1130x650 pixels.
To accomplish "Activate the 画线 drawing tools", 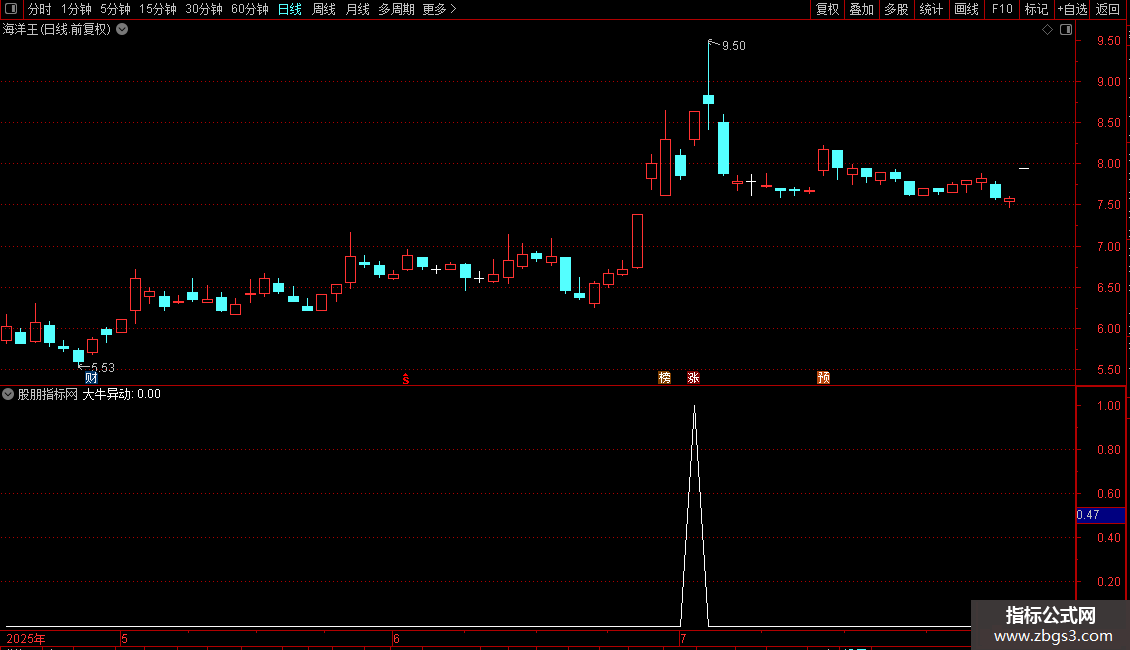I will [966, 9].
